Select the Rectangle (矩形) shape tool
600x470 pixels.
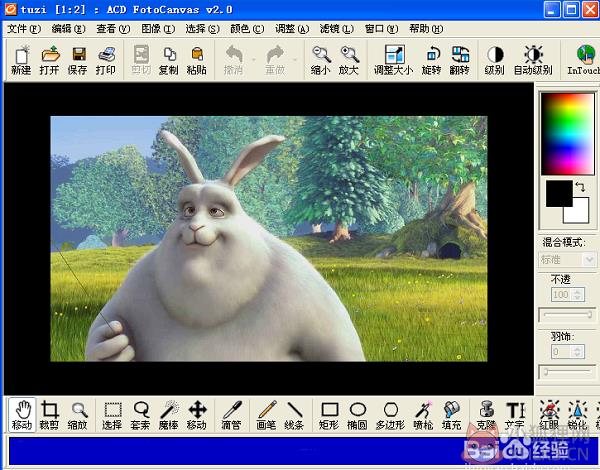click(329, 416)
